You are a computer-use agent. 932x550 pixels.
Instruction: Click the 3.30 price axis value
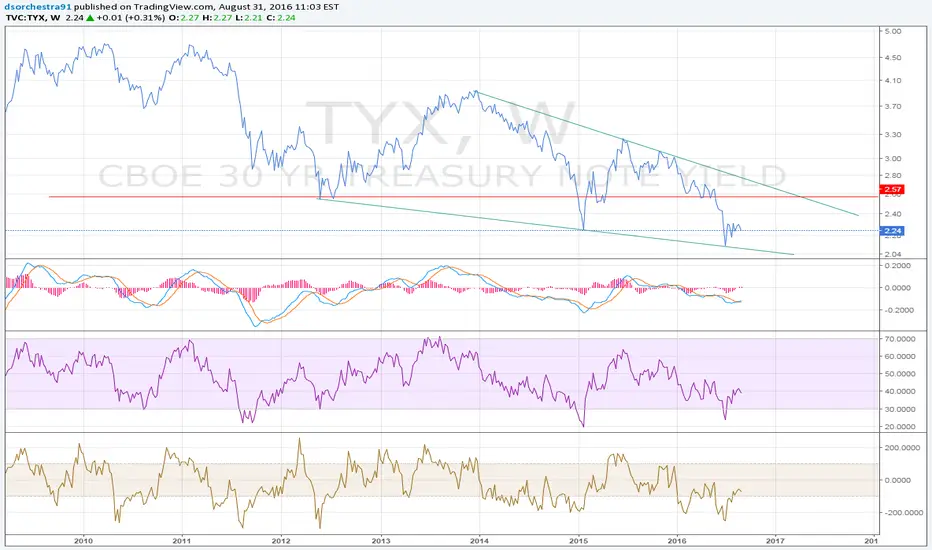893,134
